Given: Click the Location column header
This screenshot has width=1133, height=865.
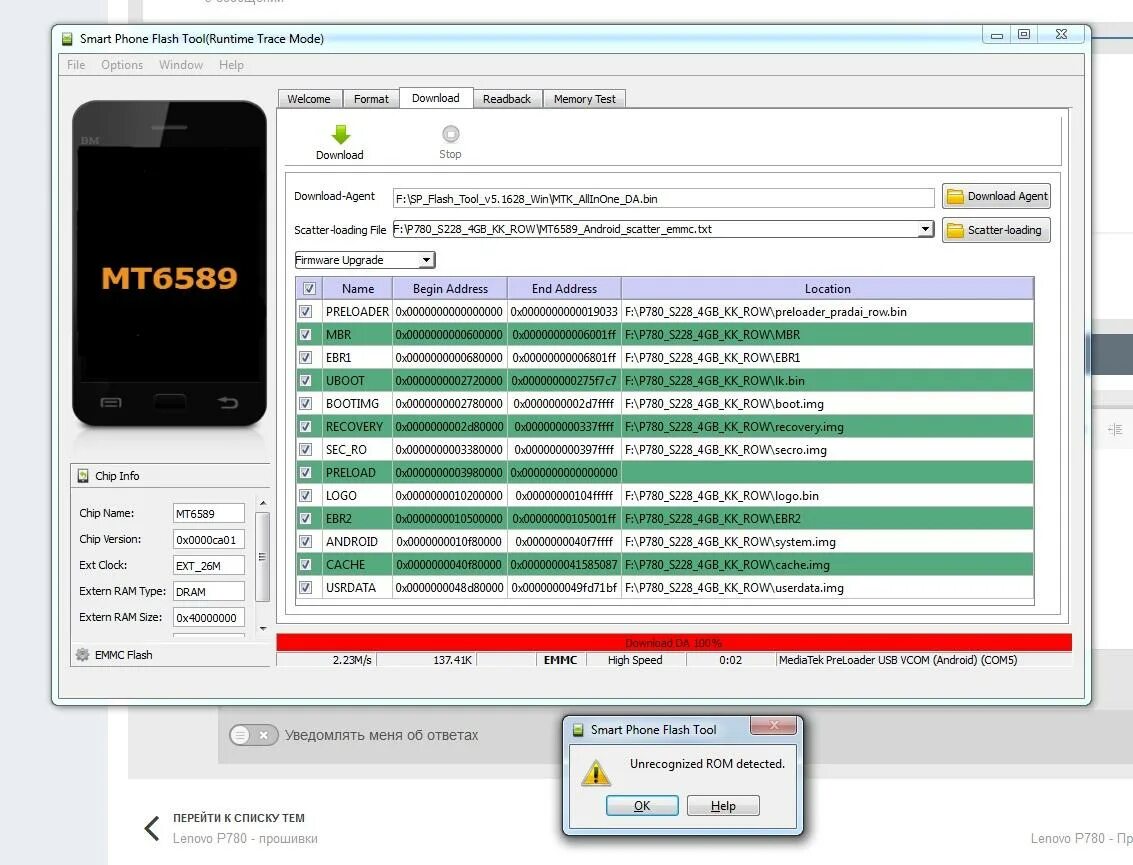Looking at the screenshot, I should 827,289.
